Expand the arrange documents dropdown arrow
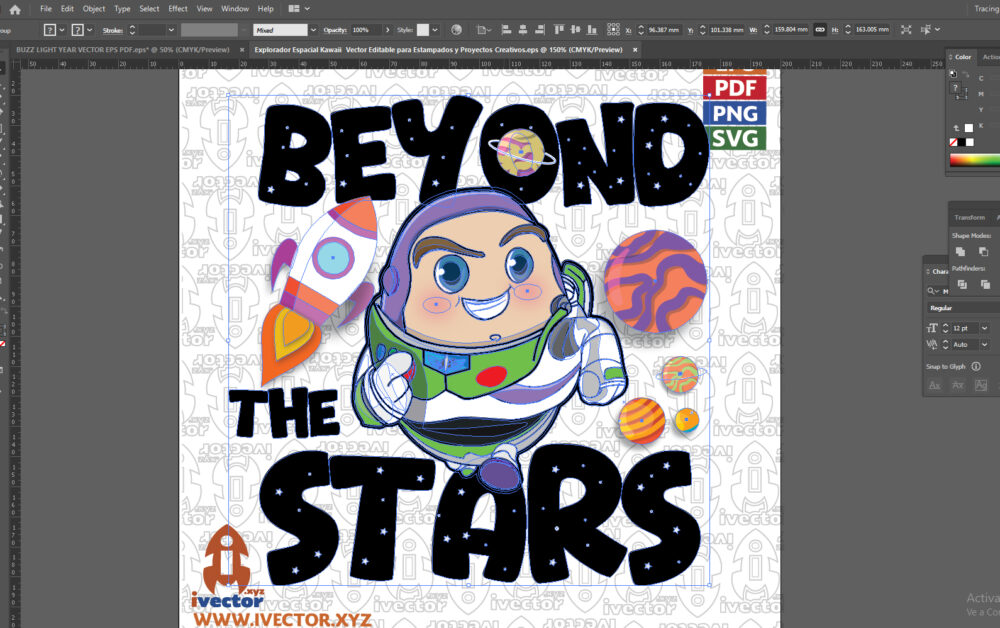Screen dimensions: 1000x628 tap(307, 9)
